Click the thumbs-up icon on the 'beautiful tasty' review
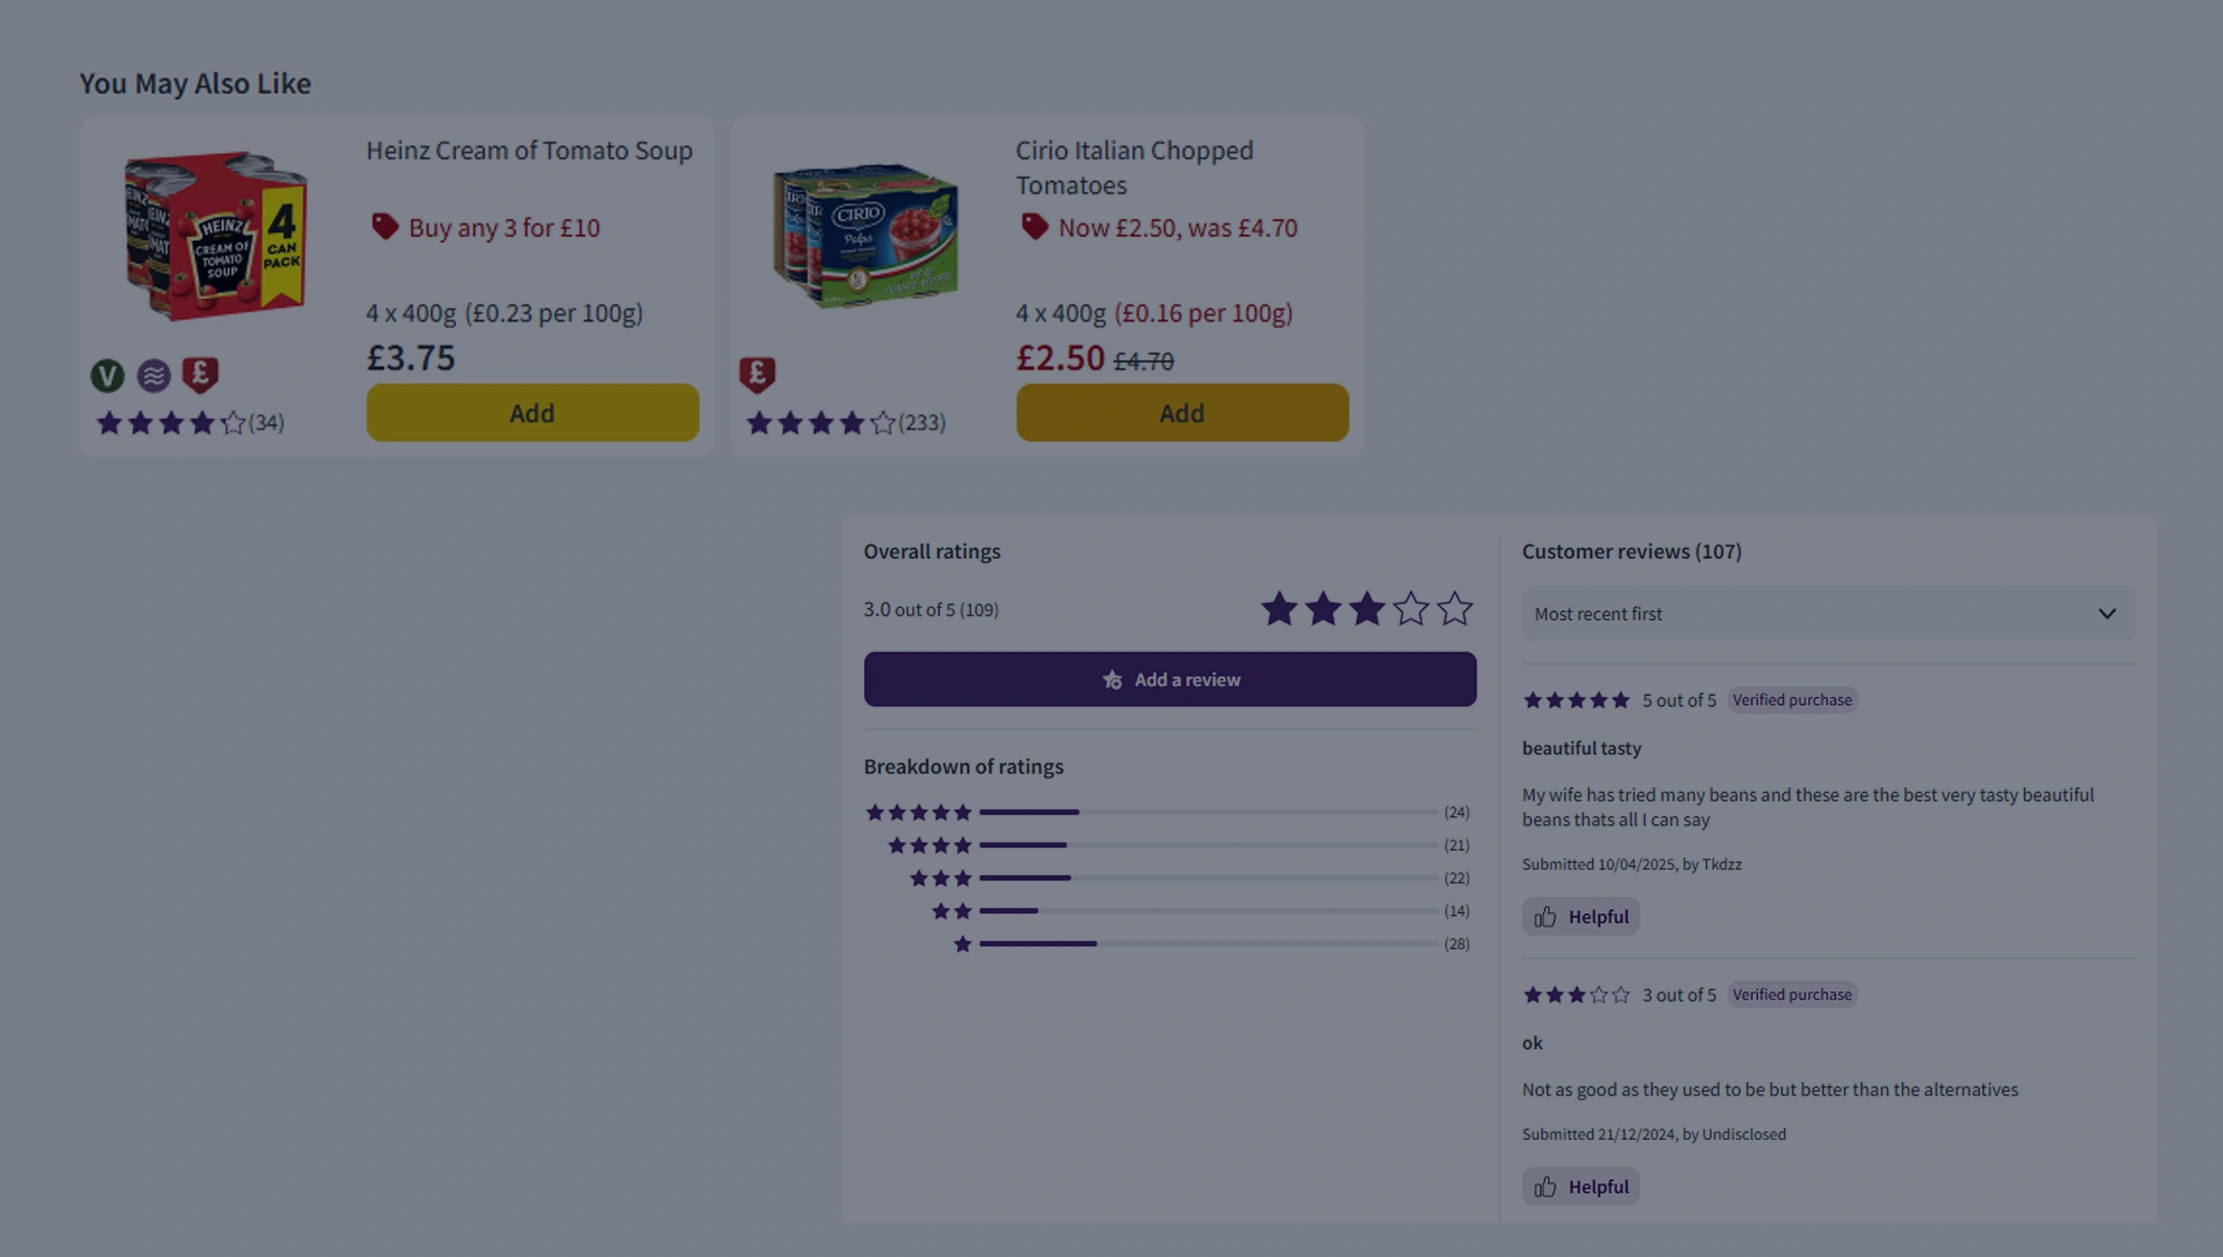This screenshot has width=2223, height=1257. 1546,916
